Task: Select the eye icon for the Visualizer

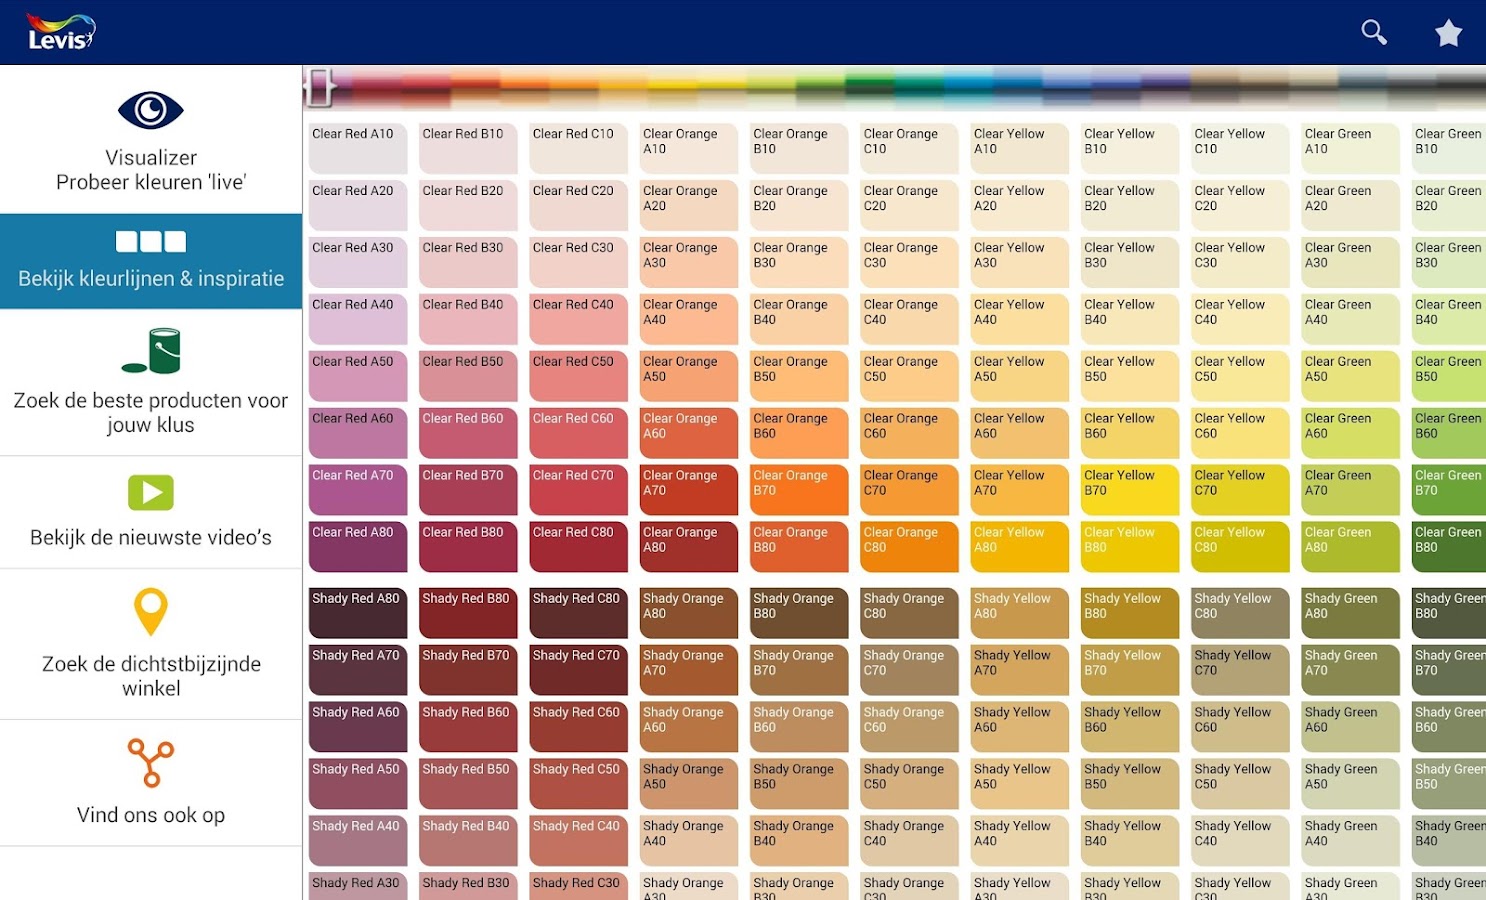Action: [151, 109]
